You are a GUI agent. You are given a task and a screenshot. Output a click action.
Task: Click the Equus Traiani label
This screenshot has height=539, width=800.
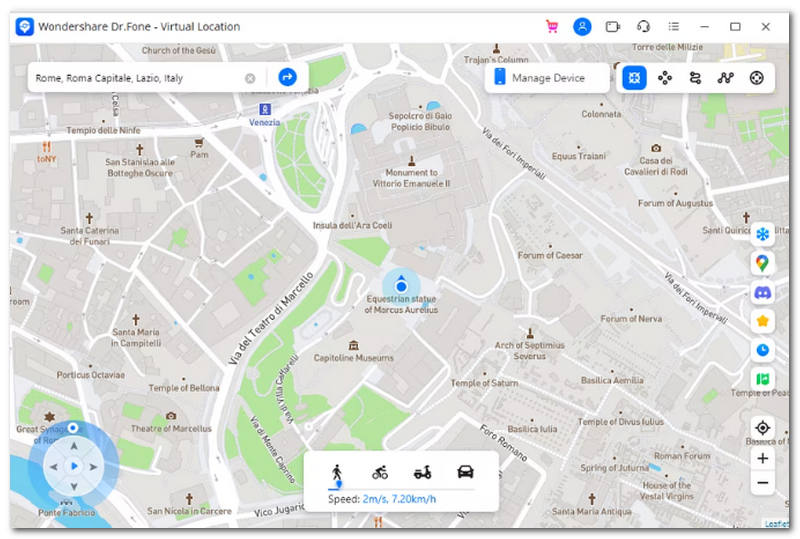point(579,156)
